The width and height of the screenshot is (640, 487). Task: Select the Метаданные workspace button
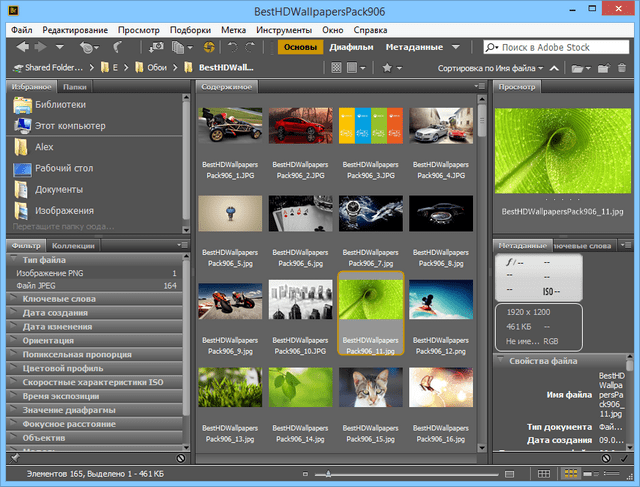tap(413, 47)
